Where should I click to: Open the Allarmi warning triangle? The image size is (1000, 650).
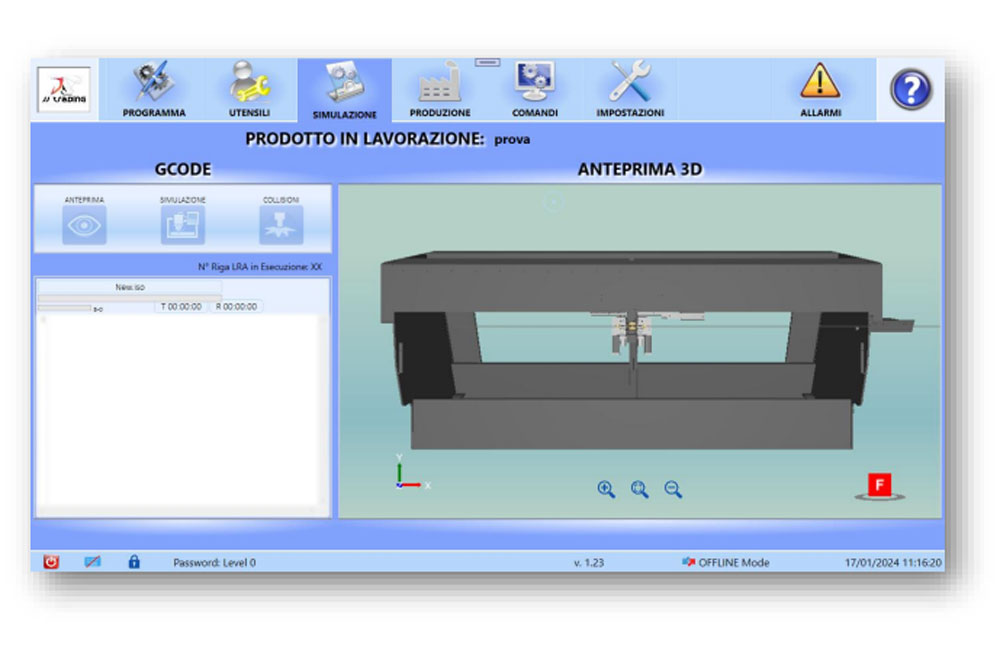[820, 90]
